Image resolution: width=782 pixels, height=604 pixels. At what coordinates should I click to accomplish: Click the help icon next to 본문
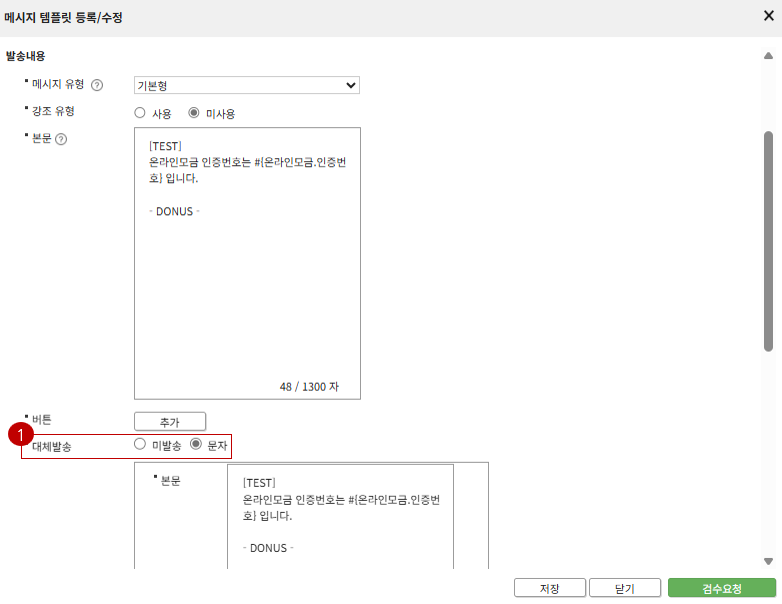point(61,139)
